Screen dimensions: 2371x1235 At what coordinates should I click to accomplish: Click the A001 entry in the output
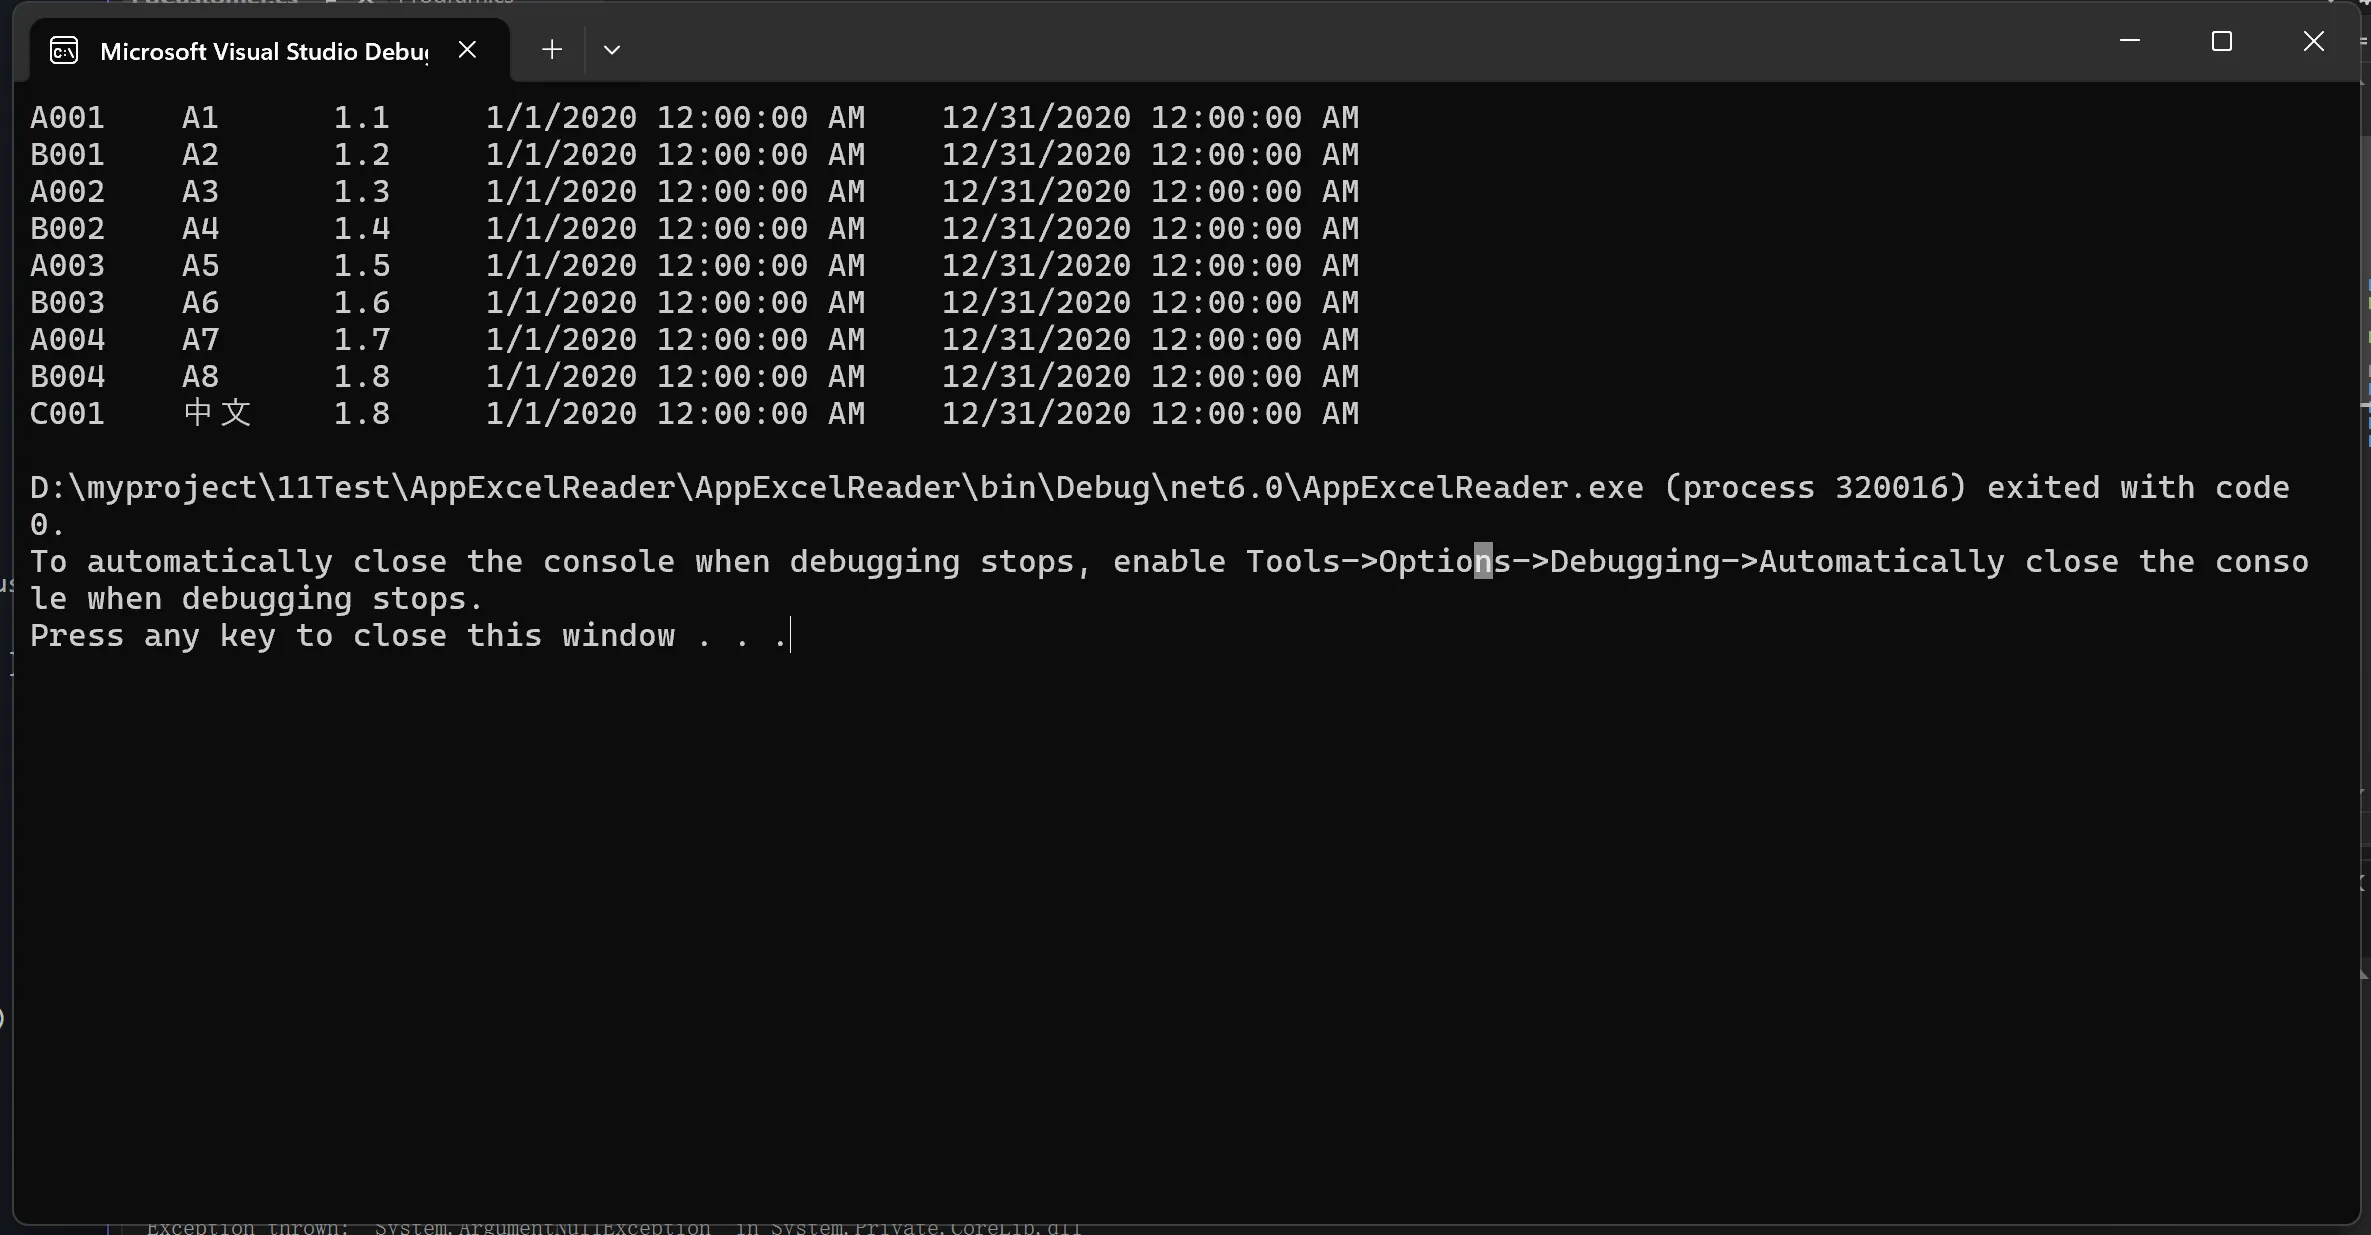(67, 118)
